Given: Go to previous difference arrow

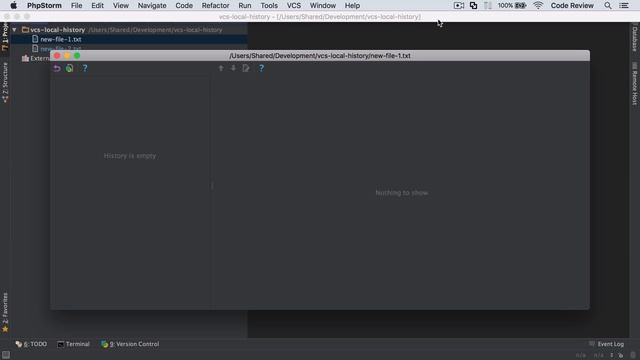Looking at the screenshot, I should click(221, 68).
